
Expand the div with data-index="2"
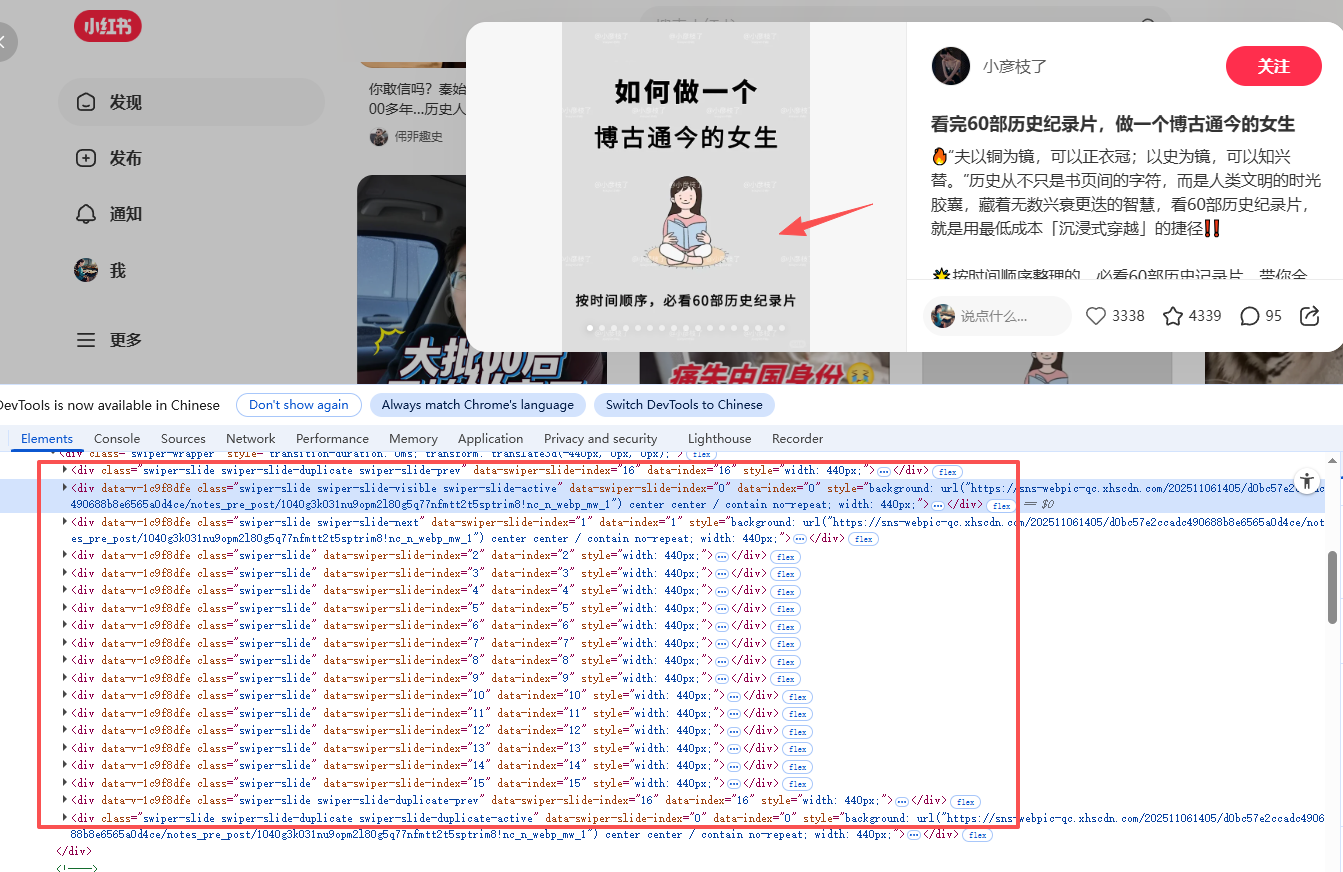click(x=66, y=555)
